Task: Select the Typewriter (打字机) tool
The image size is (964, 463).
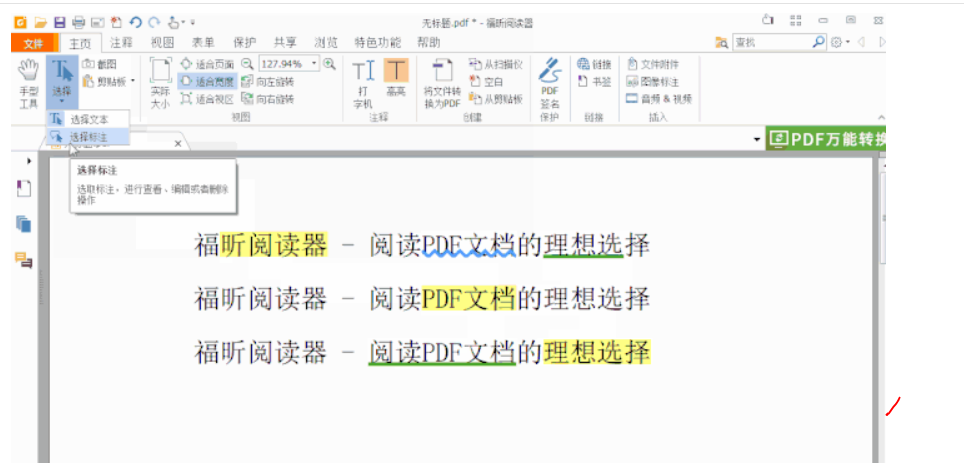Action: (x=363, y=84)
